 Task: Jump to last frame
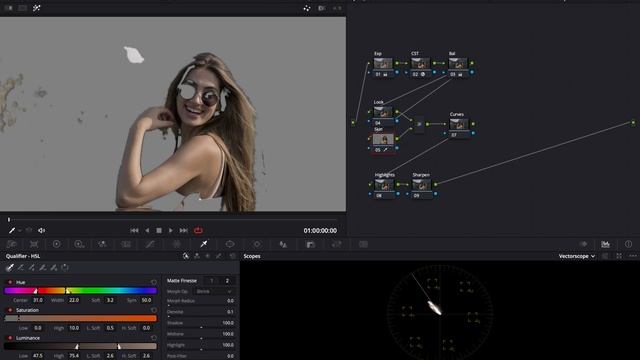pos(184,231)
